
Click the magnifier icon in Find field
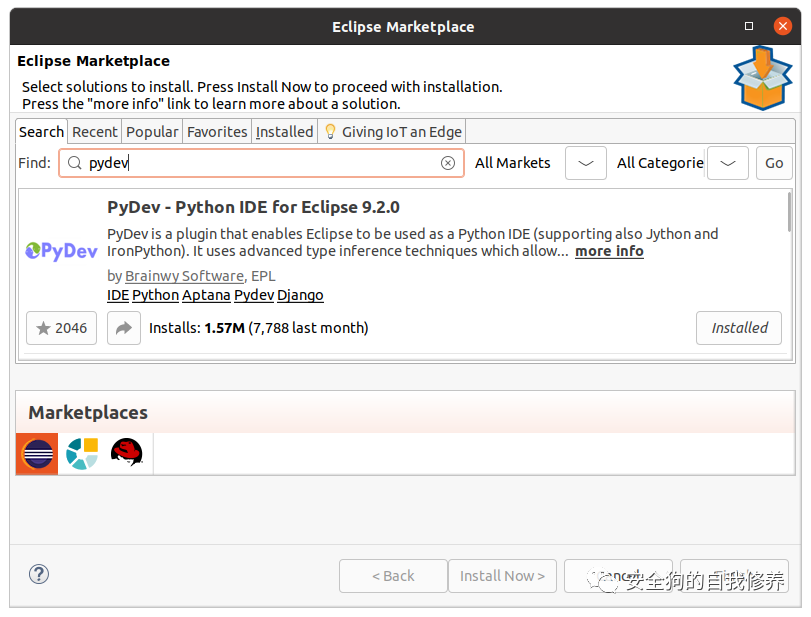74,163
